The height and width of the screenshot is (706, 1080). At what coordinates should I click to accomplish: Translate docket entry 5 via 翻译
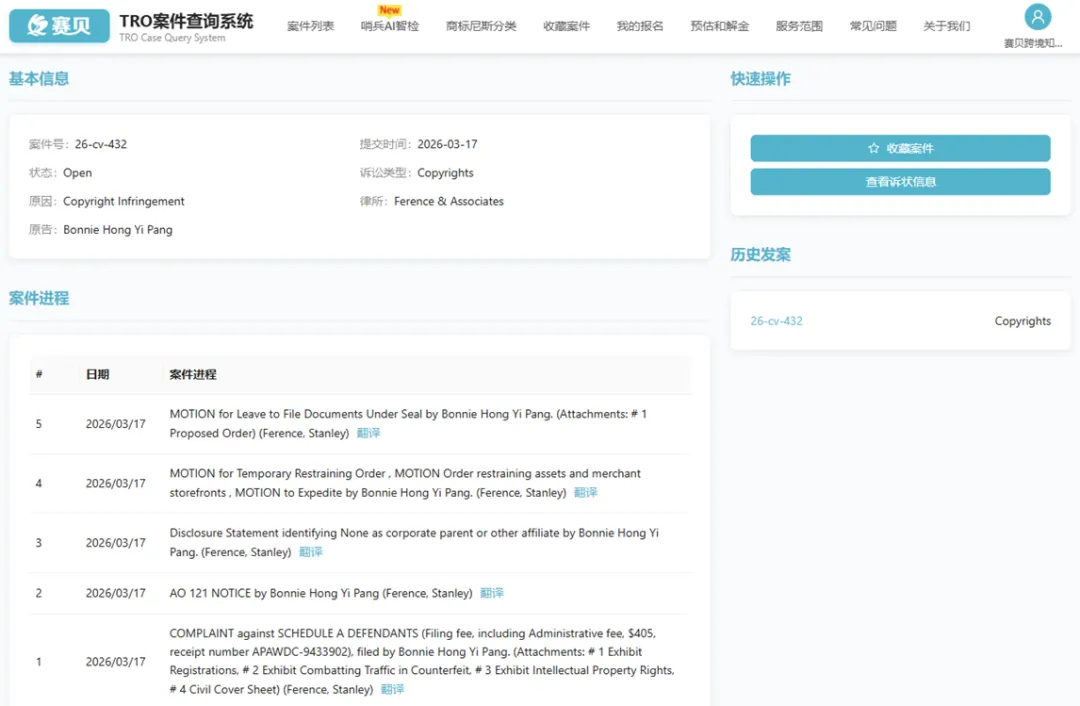(368, 433)
